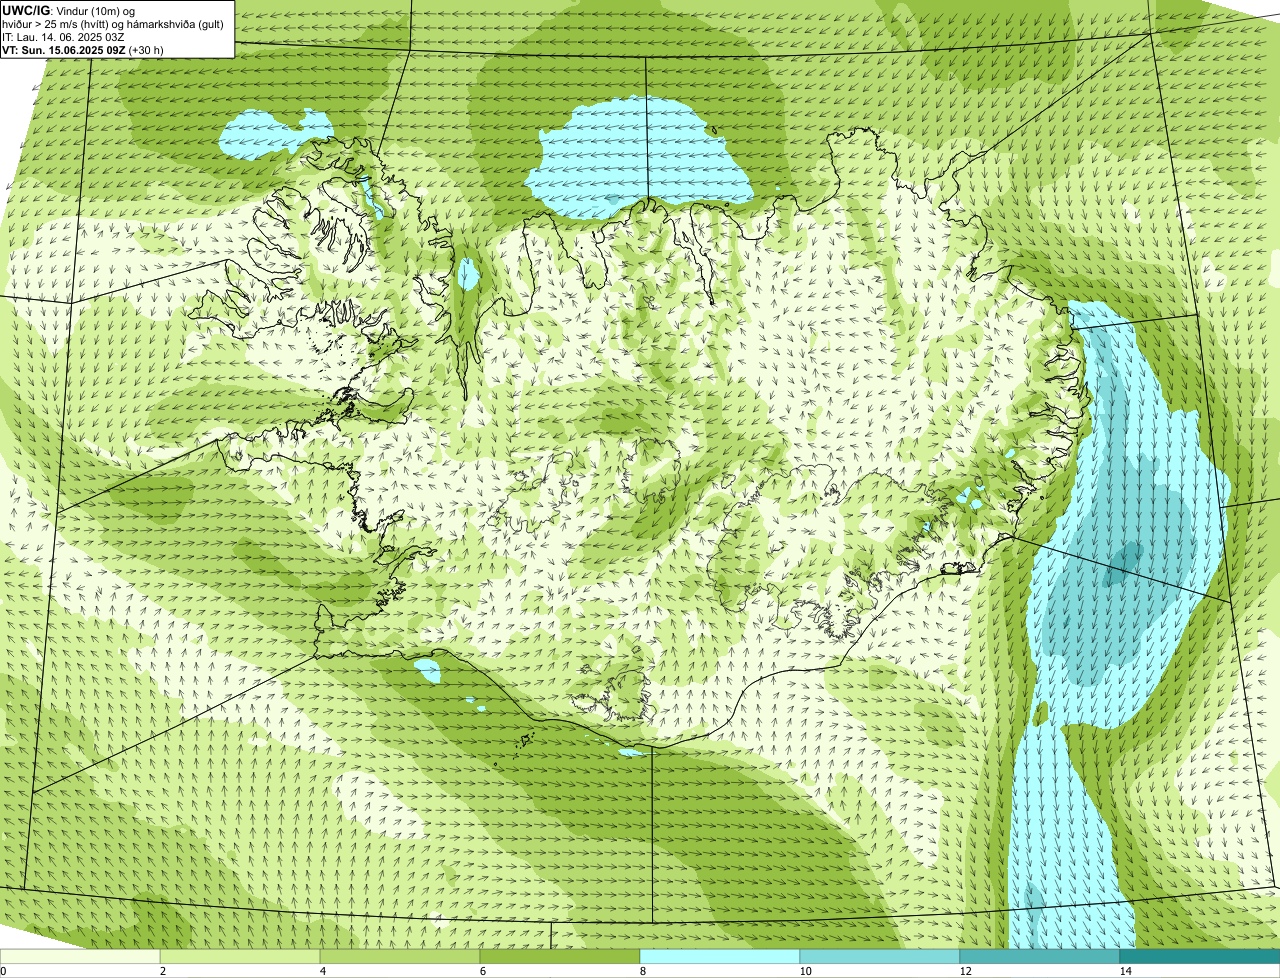Screen dimensions: 1280x978
Task: Click the "8" scale label
Action: (x=641, y=971)
